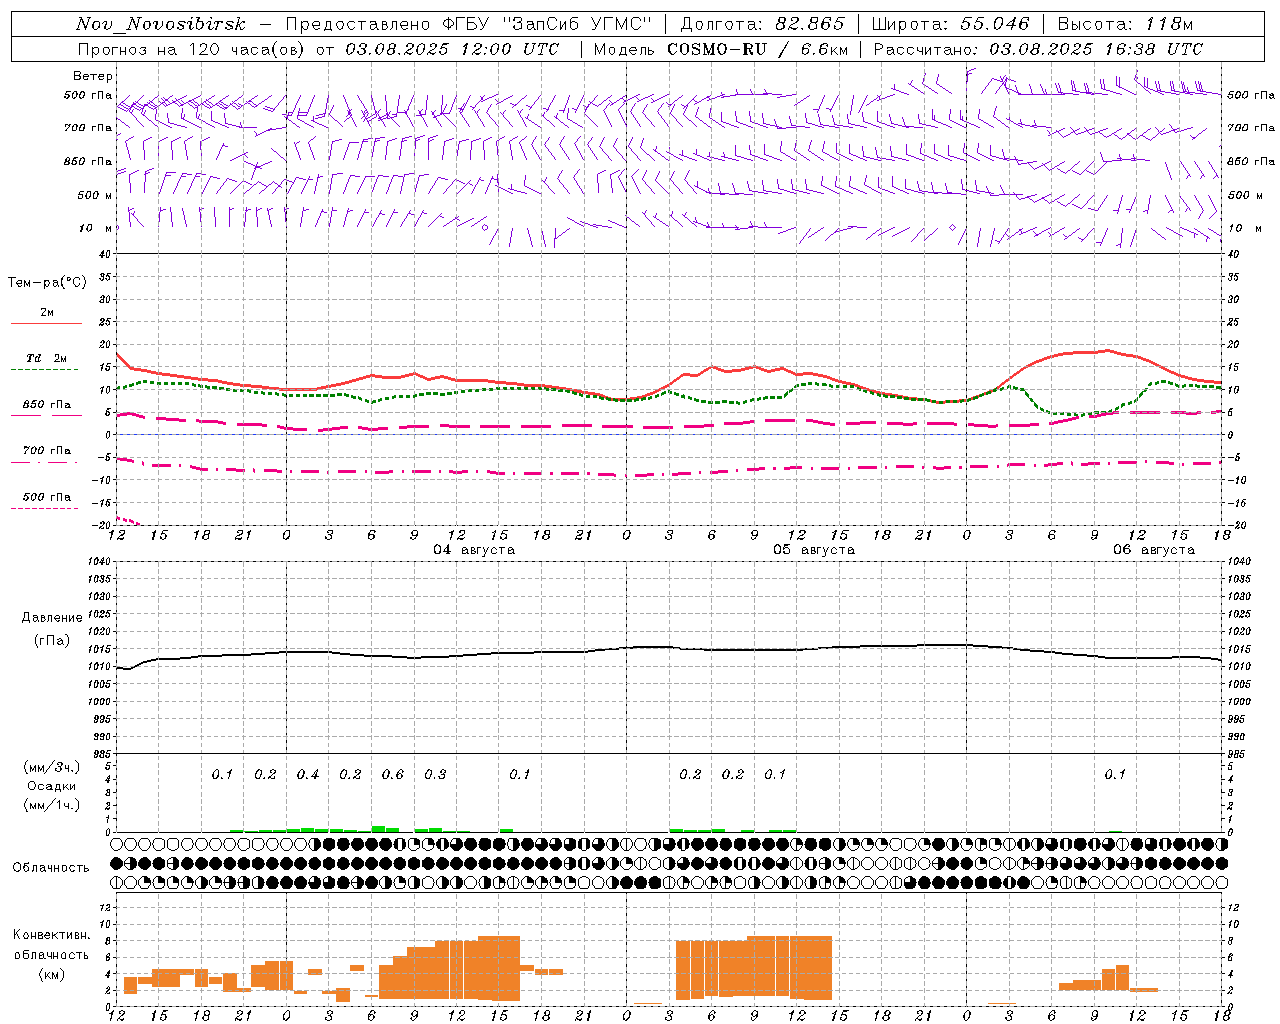The width and height of the screenshot is (1280, 1024).
Task: Click "850 гПа" legend under Тем-ра label
Action: click(x=47, y=405)
